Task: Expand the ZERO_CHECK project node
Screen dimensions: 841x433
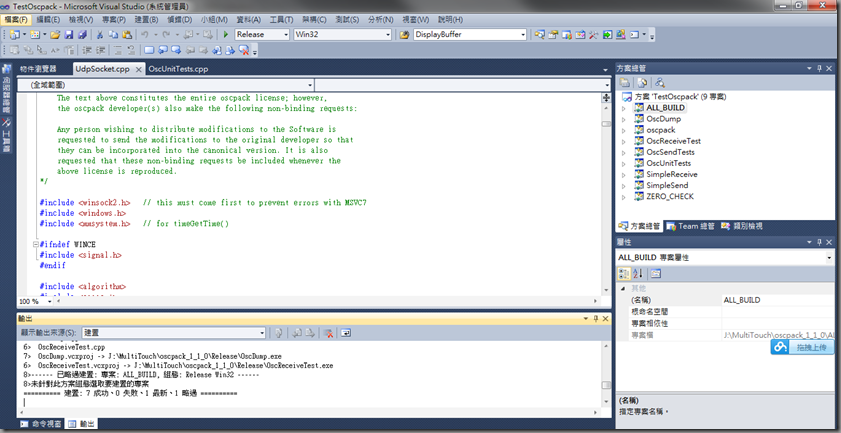Action: pos(623,197)
